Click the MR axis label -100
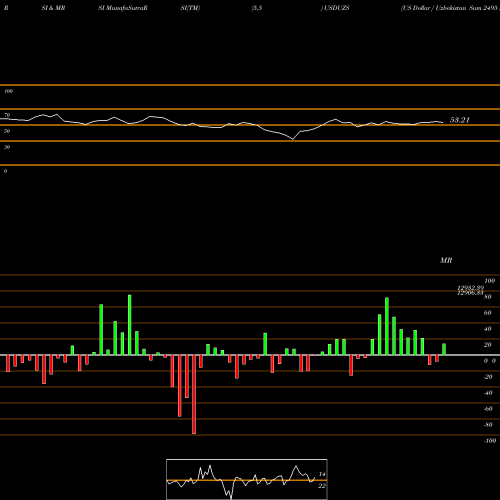Viewport: 500px width, 500px height. [x=489, y=441]
